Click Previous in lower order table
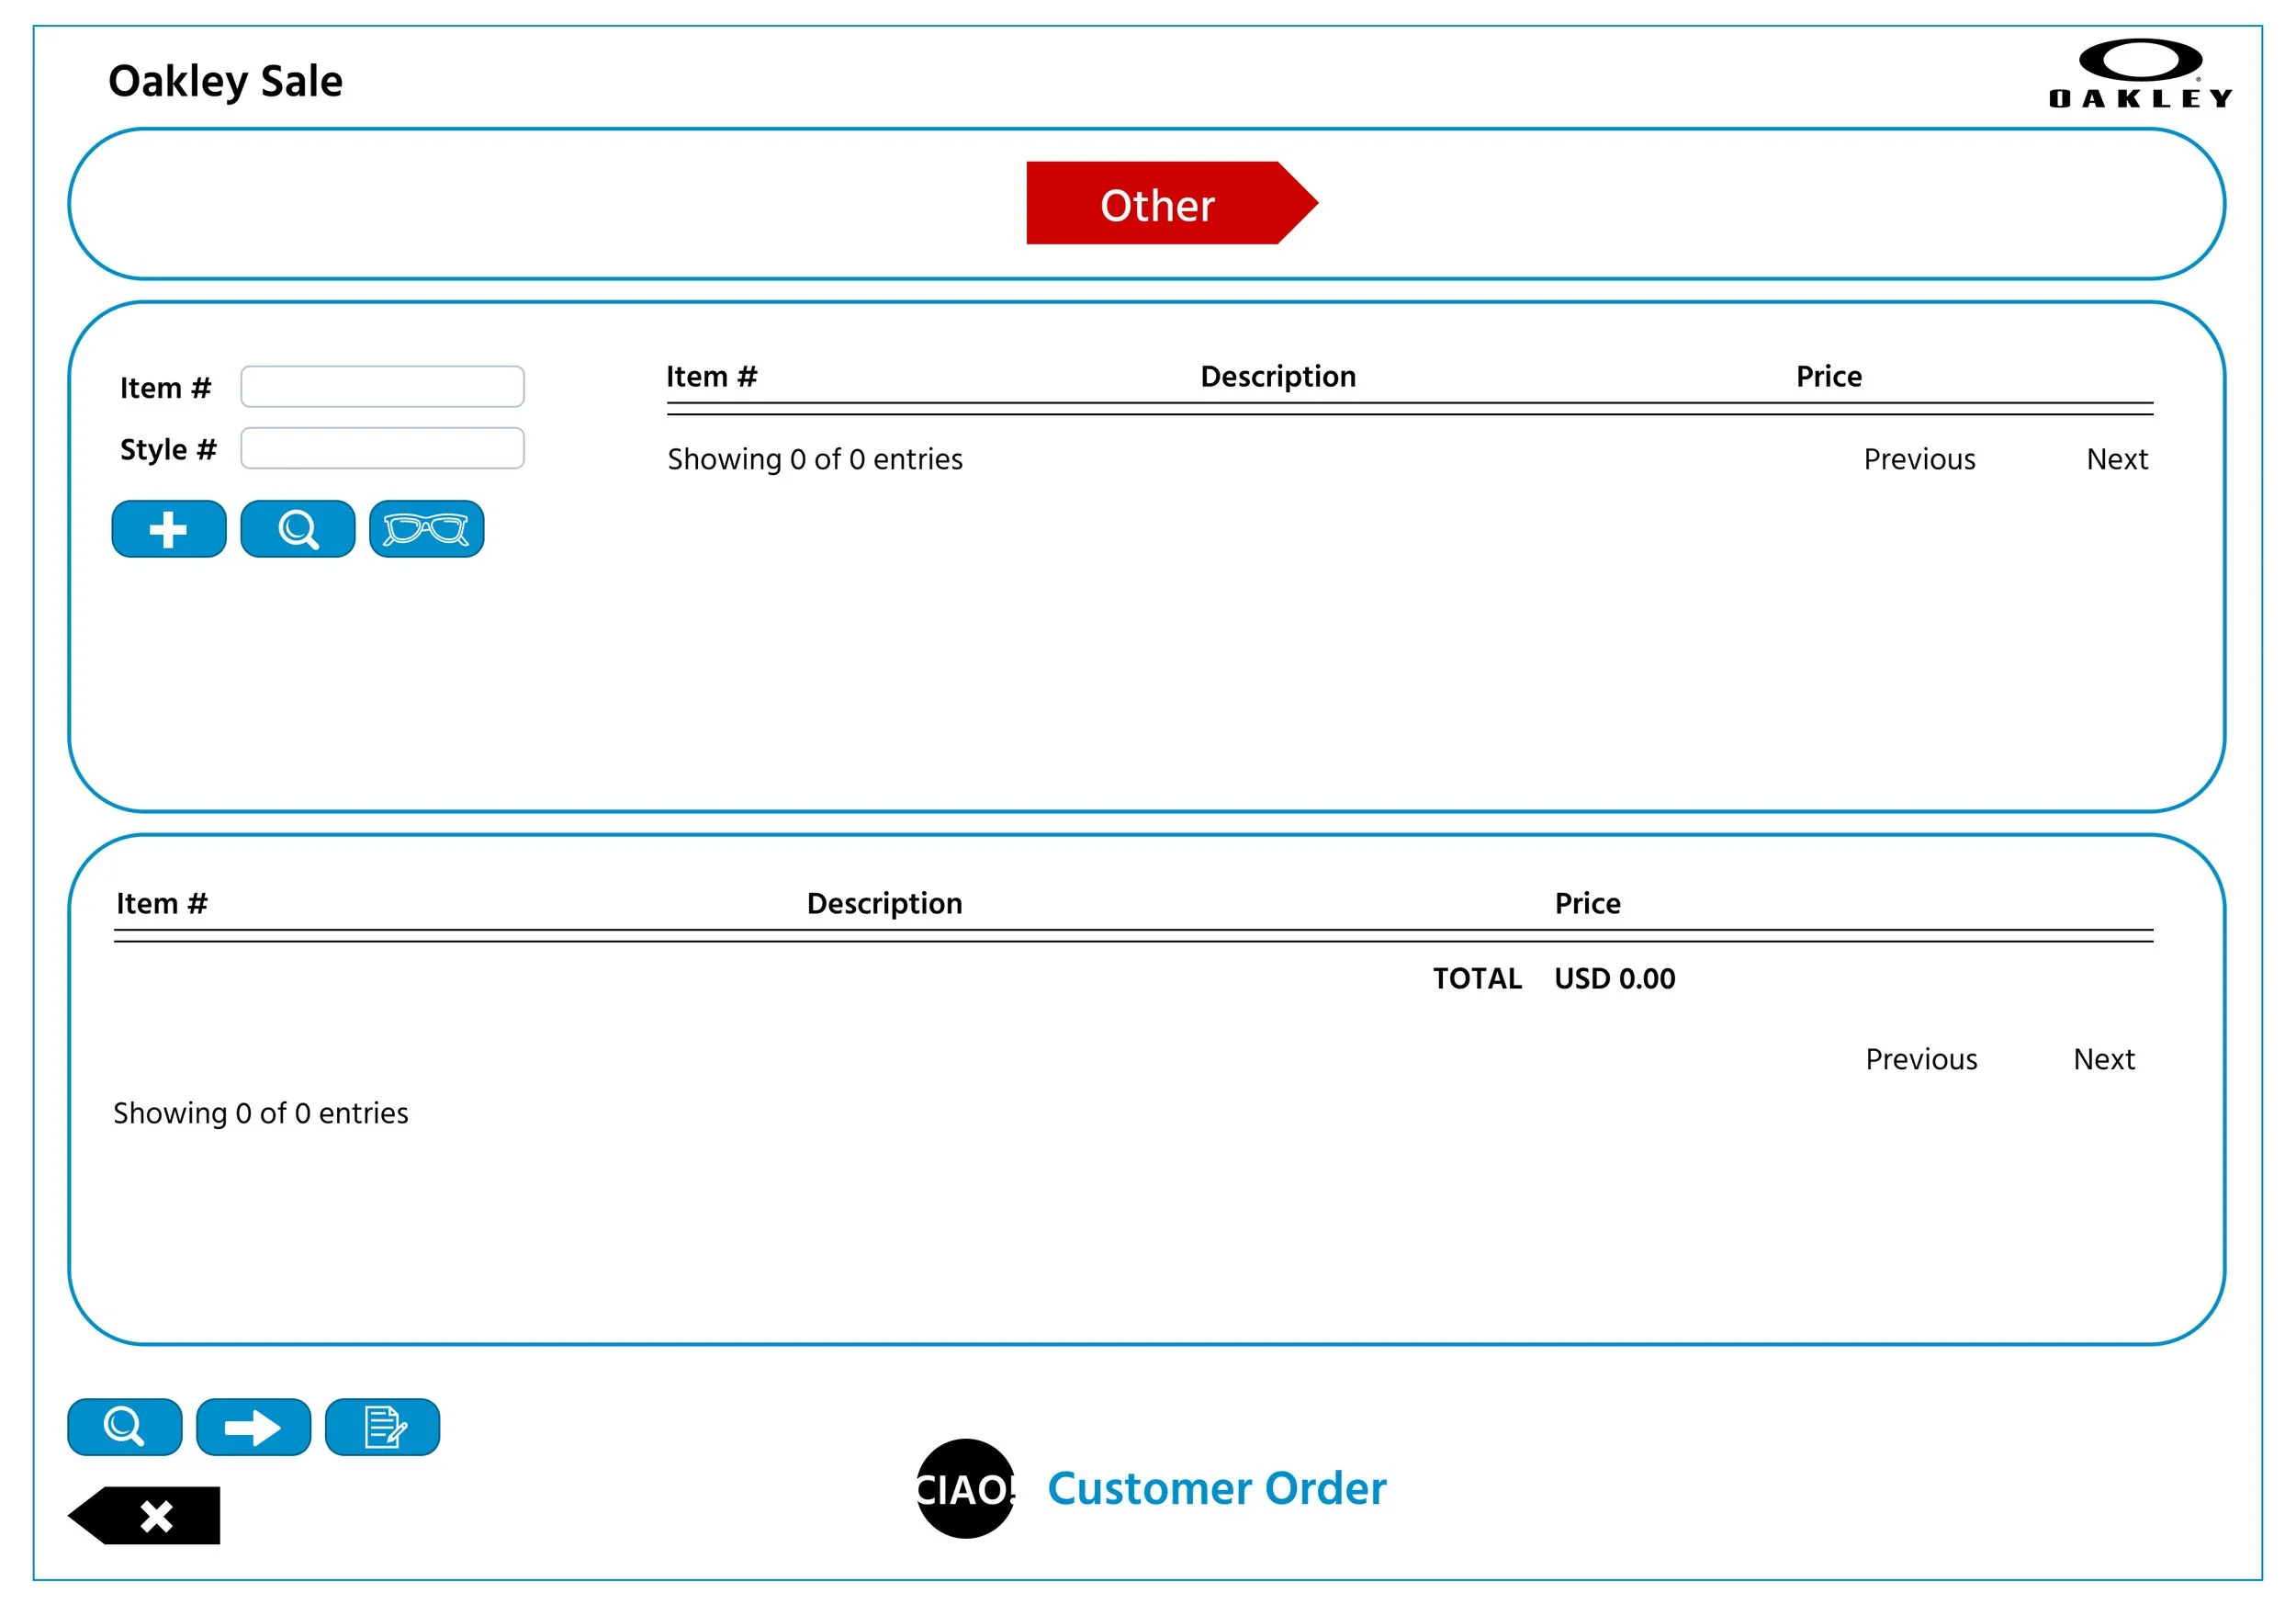The height and width of the screenshot is (1604, 2296). coord(1920,1059)
